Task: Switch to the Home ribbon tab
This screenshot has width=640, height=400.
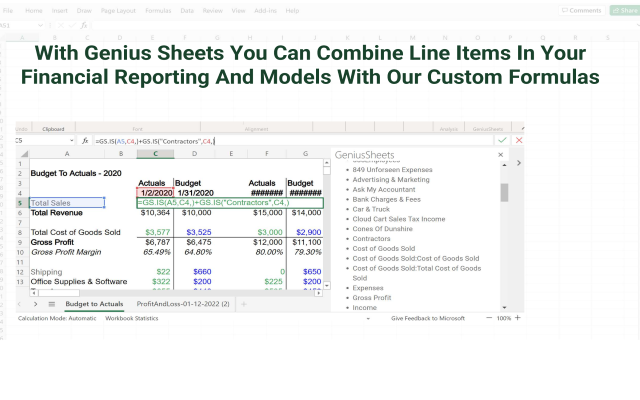Action: pyautogui.click(x=33, y=11)
